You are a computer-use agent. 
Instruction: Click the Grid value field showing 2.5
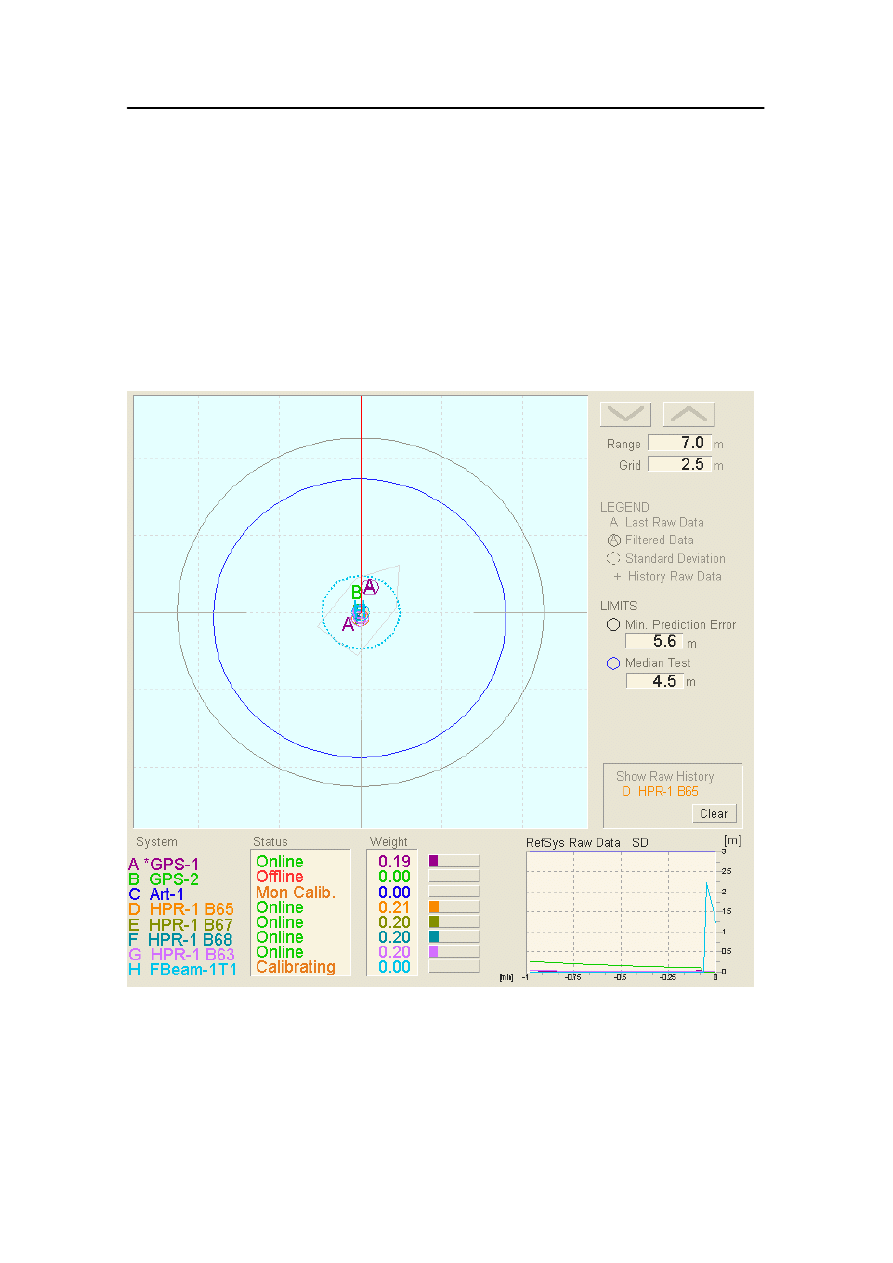tap(679, 465)
